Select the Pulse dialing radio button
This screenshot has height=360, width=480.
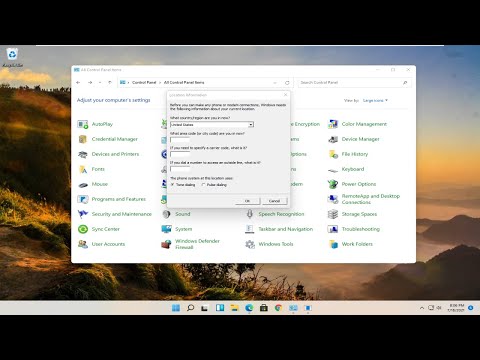pyautogui.click(x=203, y=184)
